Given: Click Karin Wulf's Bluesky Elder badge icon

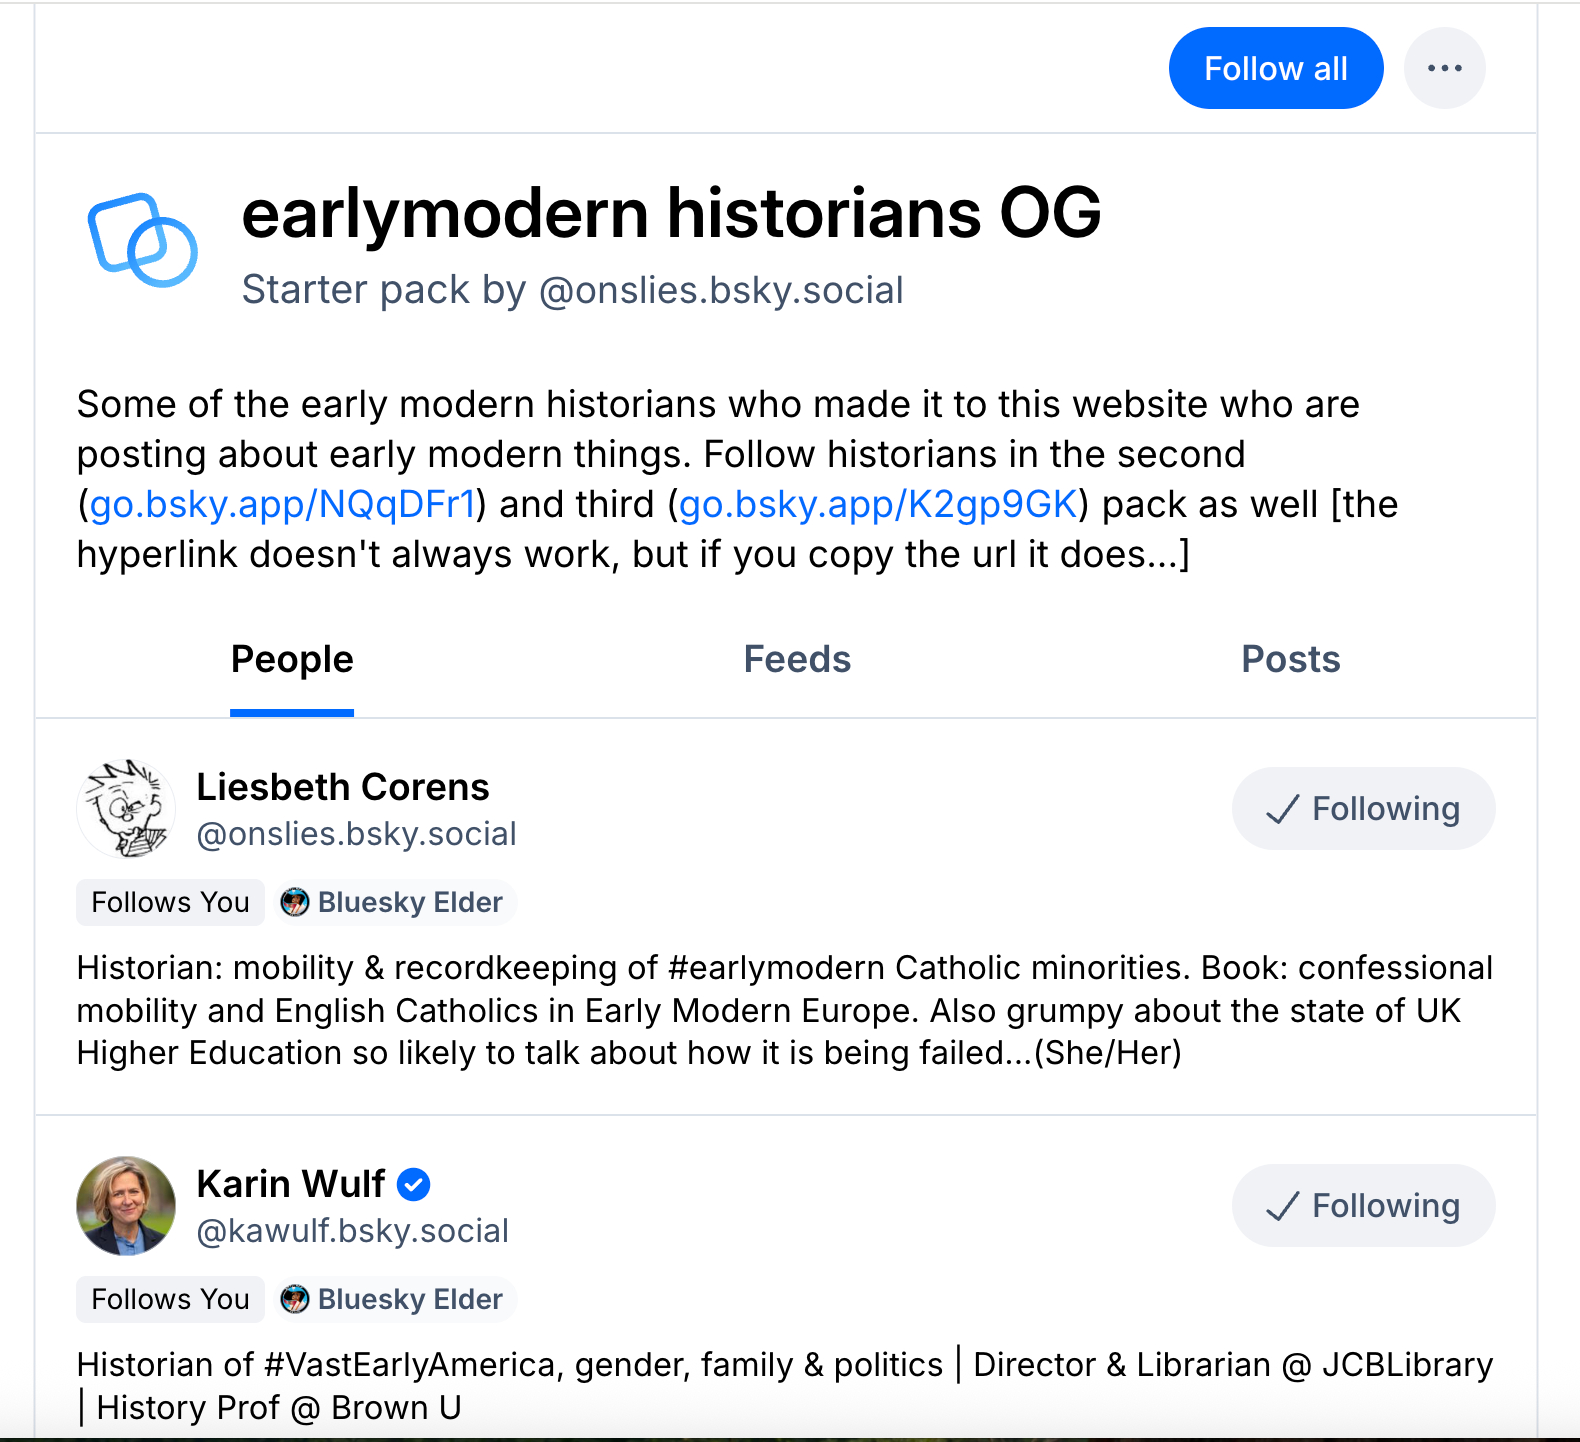Looking at the screenshot, I should (x=295, y=1299).
